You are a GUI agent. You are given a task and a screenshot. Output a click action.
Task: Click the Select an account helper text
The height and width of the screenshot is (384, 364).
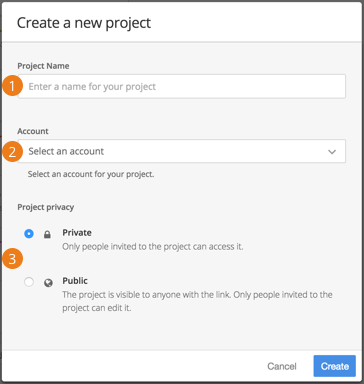pyautogui.click(x=91, y=174)
